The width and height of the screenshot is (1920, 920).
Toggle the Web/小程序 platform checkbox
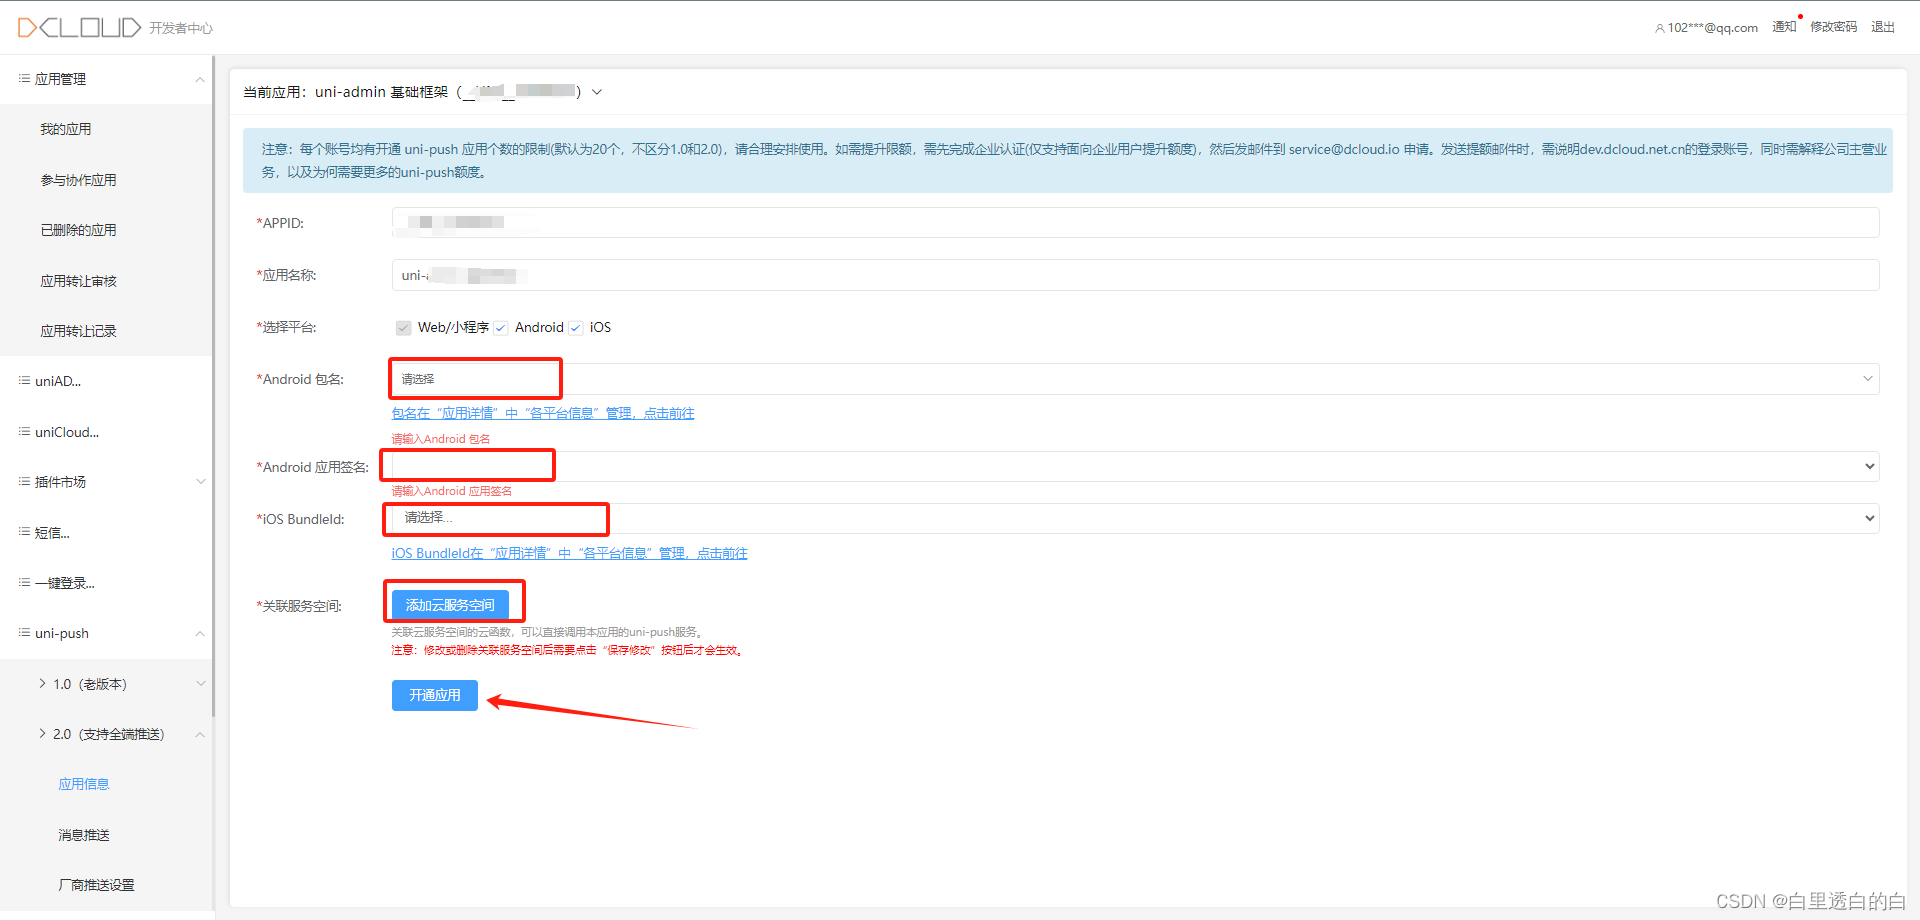click(x=403, y=328)
